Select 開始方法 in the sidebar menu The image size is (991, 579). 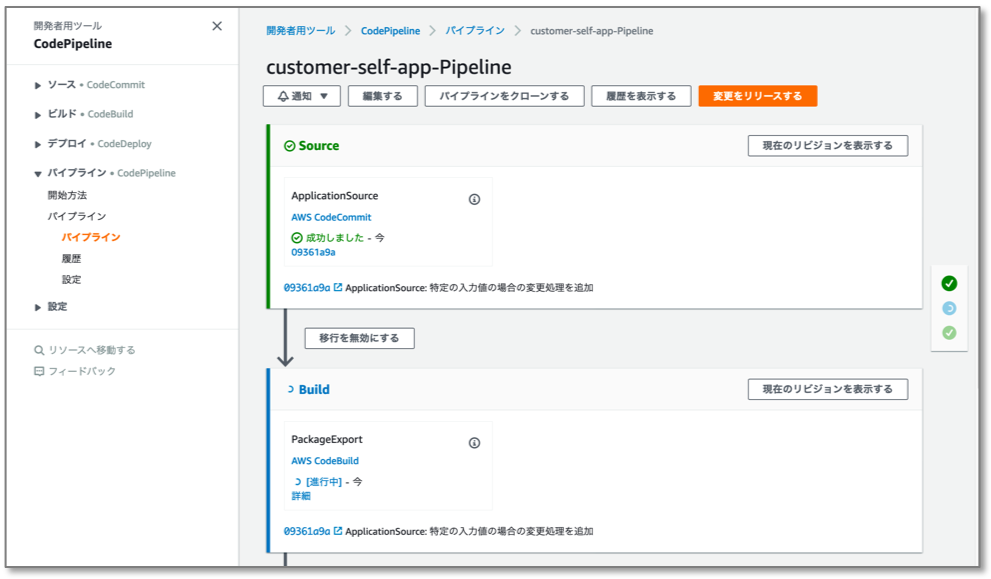point(67,195)
